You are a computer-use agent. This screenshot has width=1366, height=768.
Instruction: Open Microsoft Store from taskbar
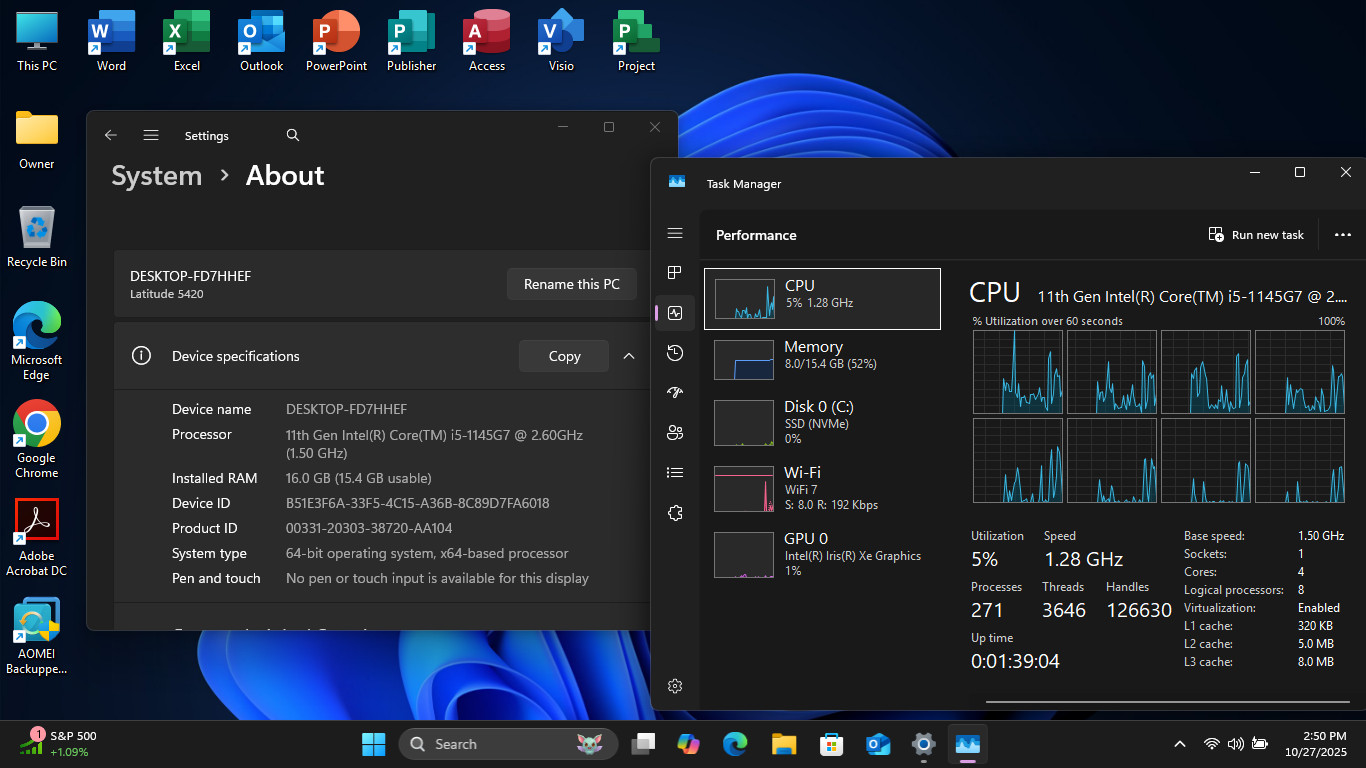[x=830, y=744]
